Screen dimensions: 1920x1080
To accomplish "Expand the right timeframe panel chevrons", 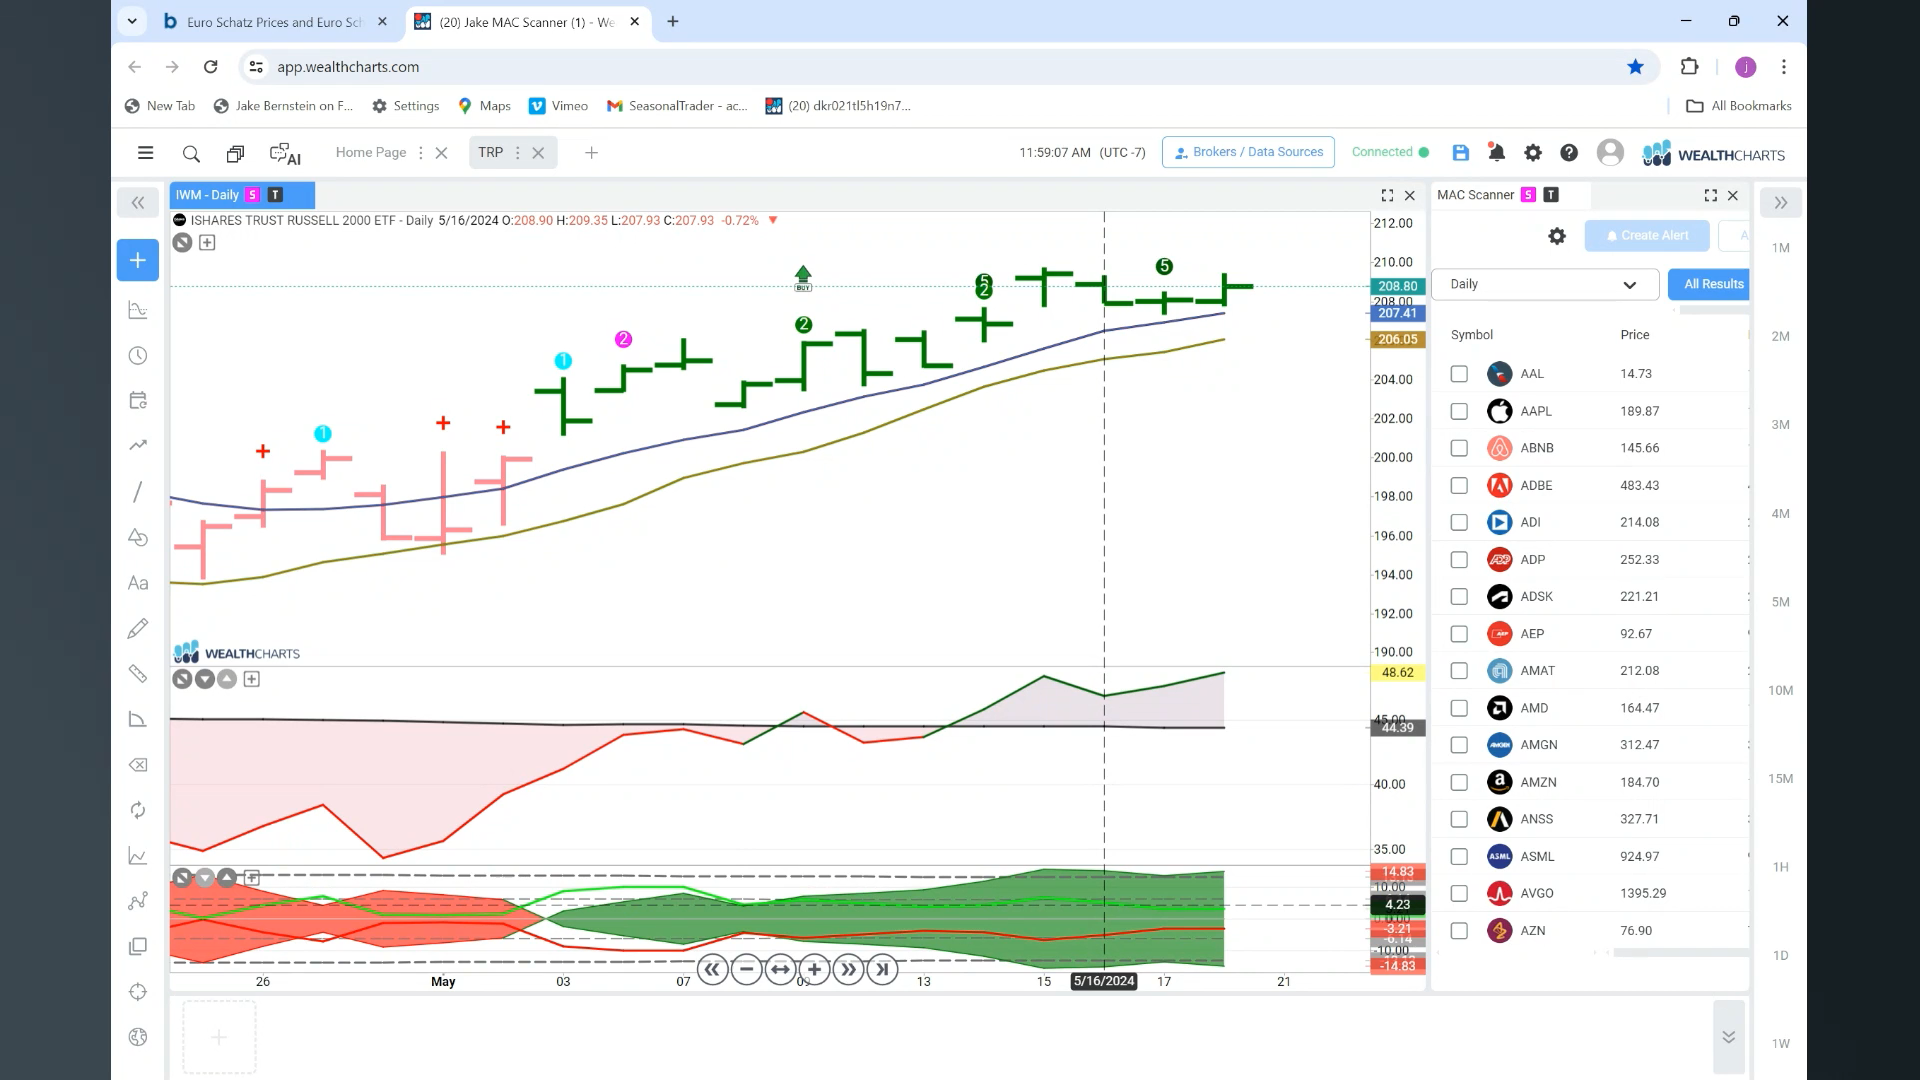I will click(x=1781, y=203).
